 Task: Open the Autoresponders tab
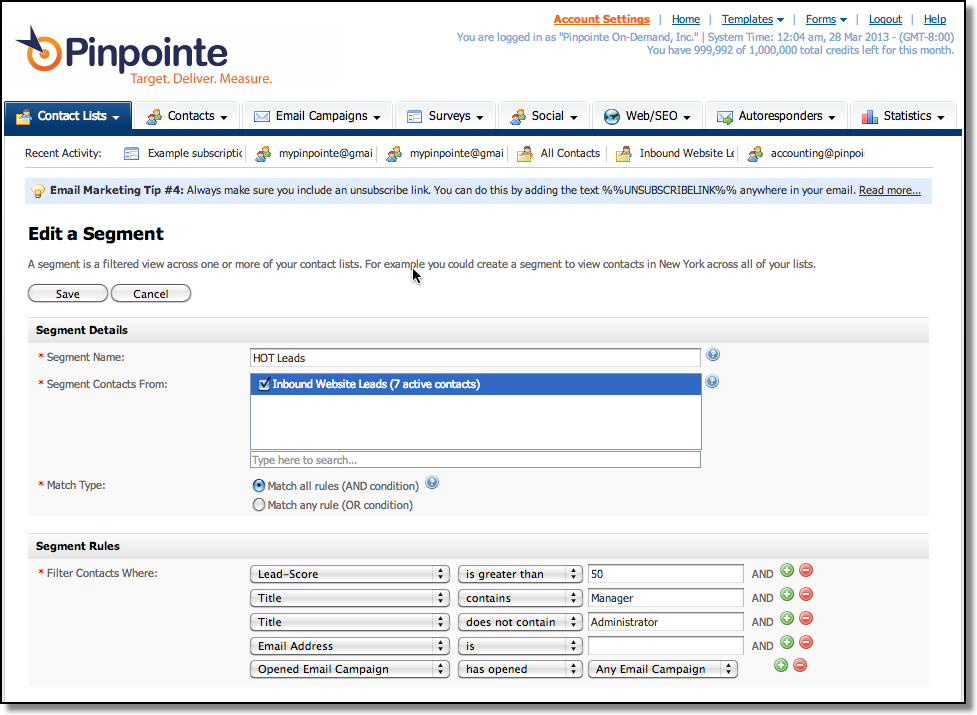pos(776,115)
